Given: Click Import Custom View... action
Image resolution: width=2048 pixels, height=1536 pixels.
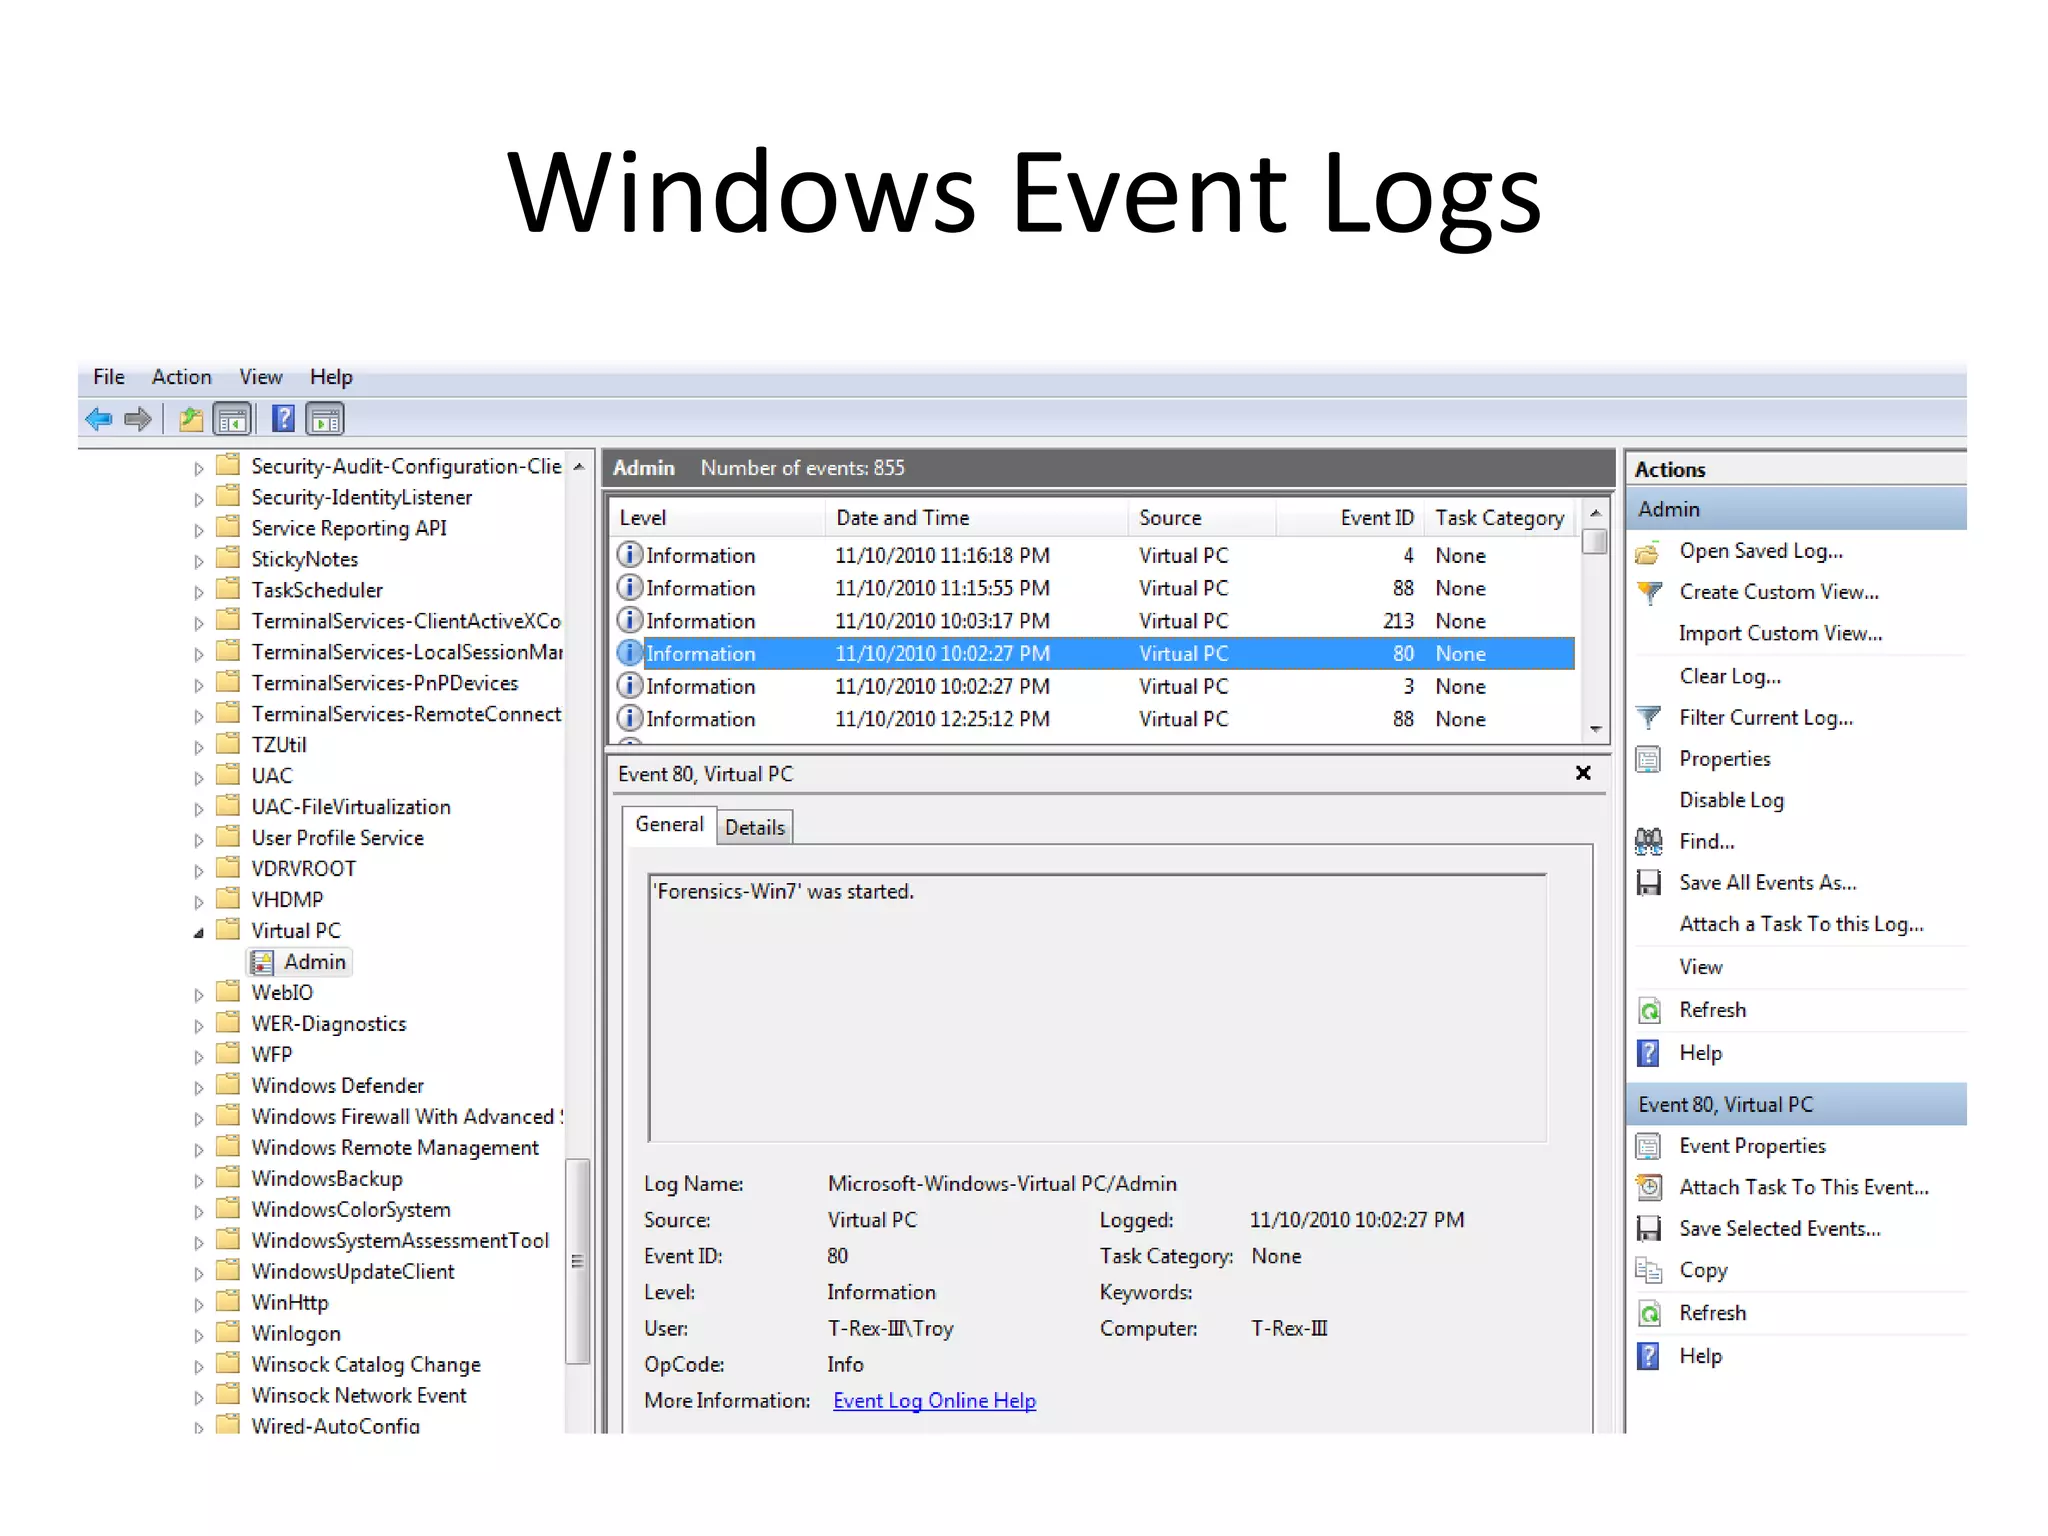Looking at the screenshot, I should click(1780, 634).
